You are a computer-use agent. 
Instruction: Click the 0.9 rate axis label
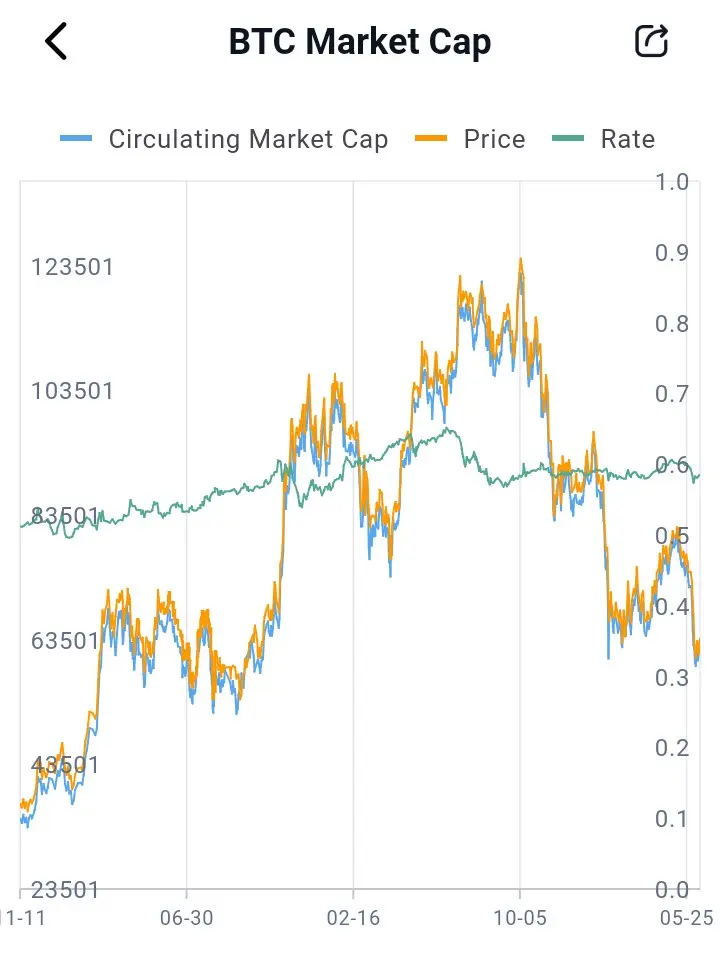[x=672, y=253]
